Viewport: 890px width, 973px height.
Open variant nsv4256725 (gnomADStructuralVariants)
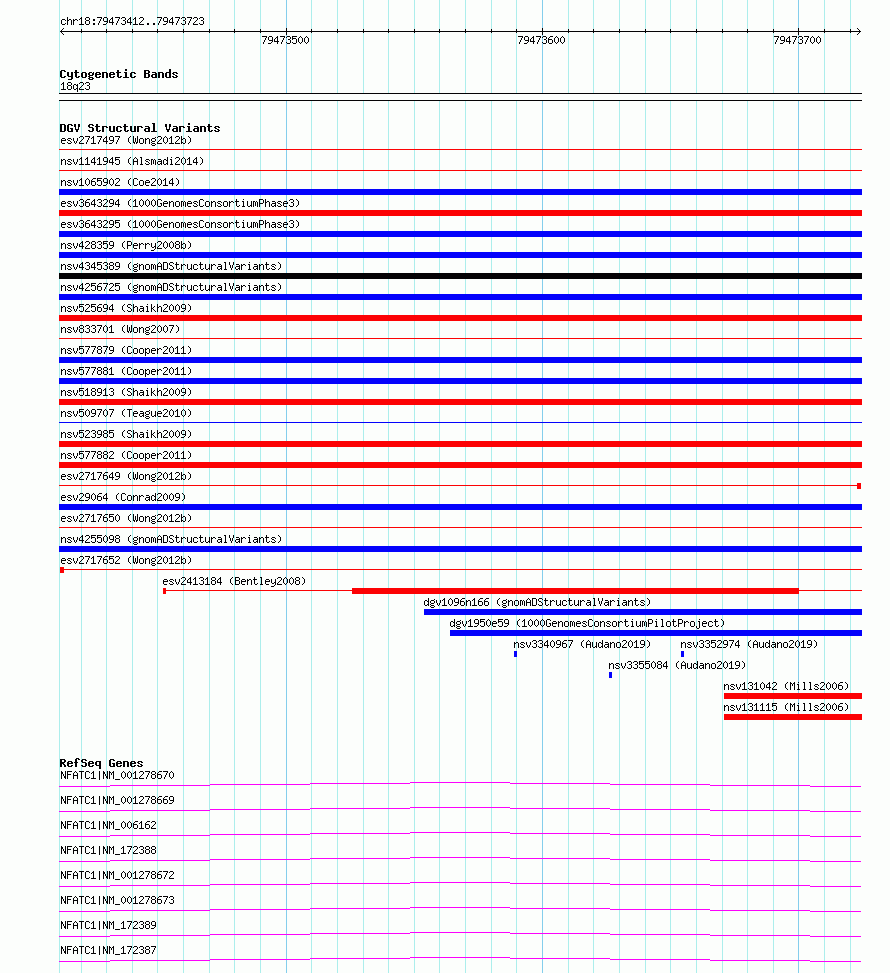click(171, 287)
